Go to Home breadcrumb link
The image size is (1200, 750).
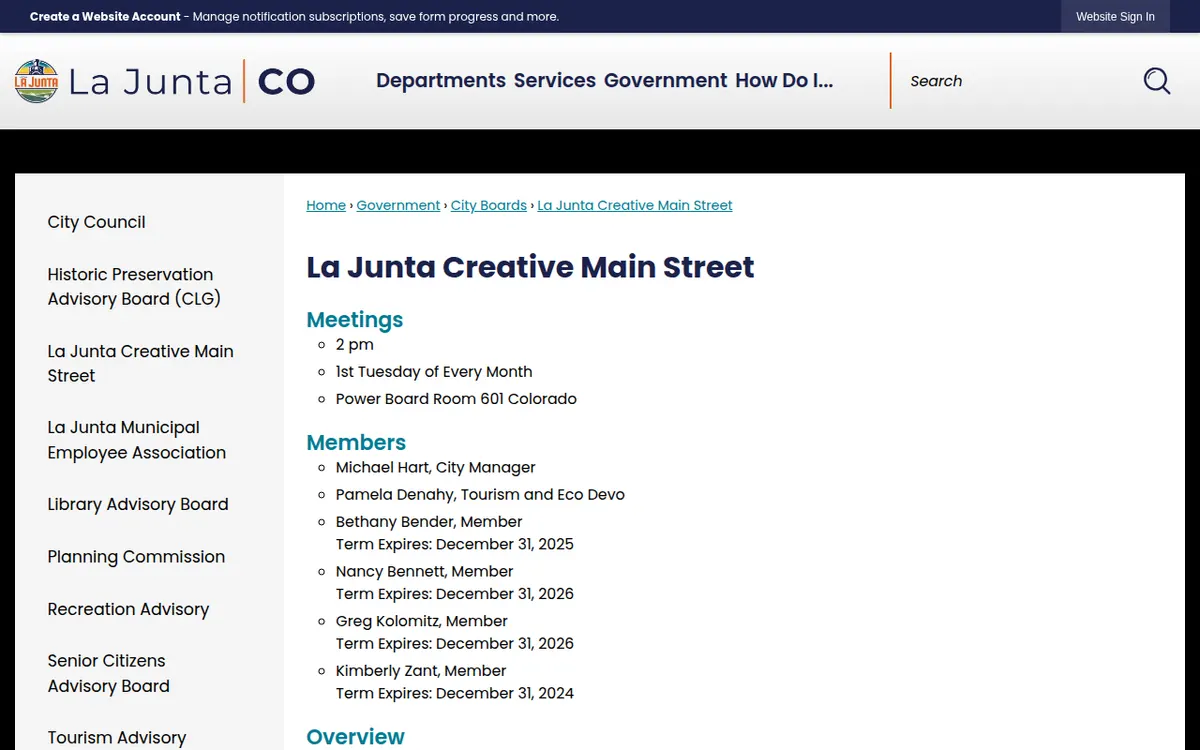[x=326, y=205]
